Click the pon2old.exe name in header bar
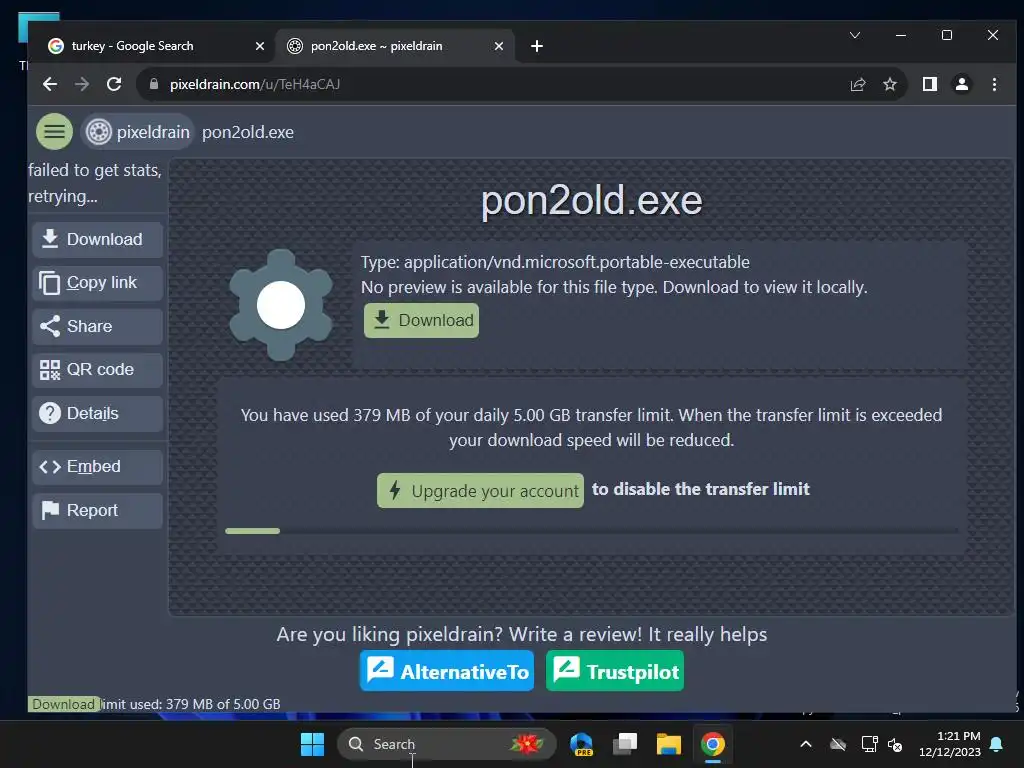 tap(248, 132)
